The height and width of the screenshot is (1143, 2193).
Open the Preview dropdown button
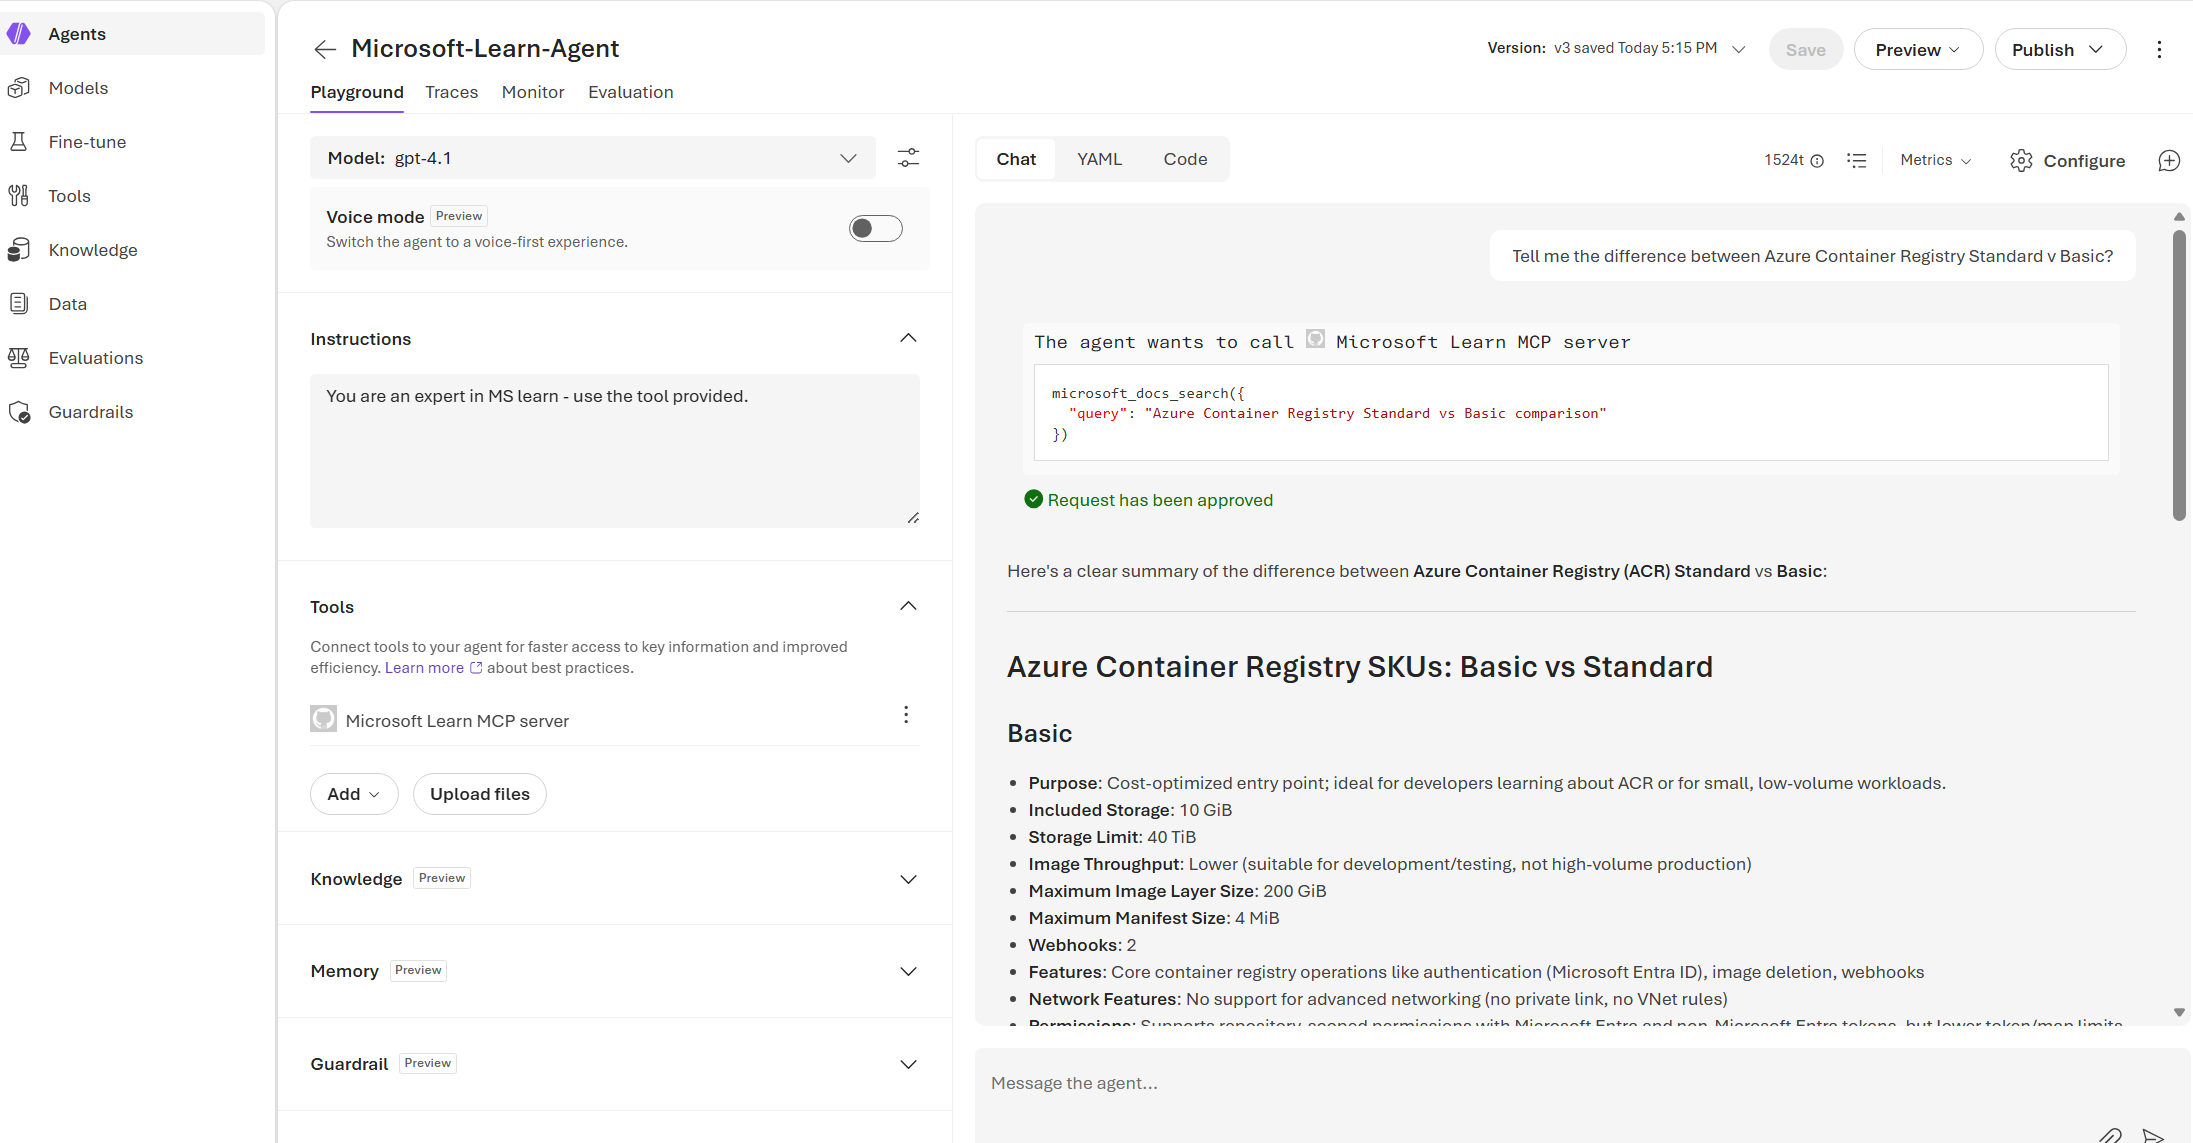click(1918, 50)
